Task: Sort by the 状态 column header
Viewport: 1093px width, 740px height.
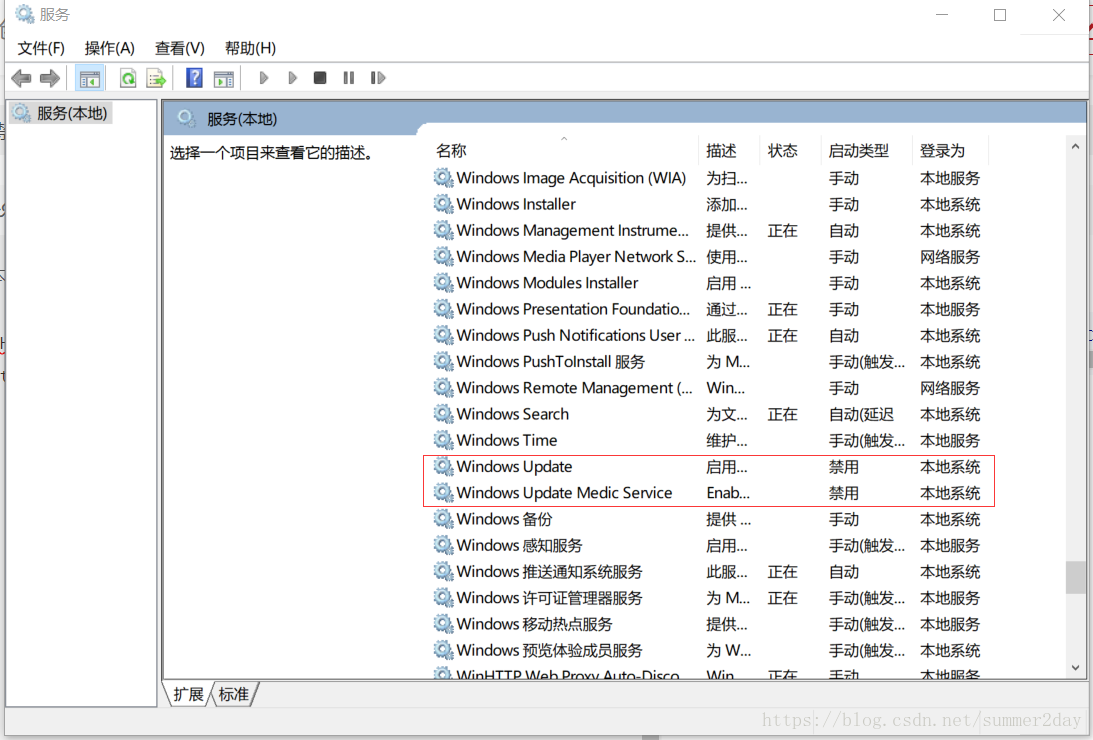Action: tap(790, 151)
